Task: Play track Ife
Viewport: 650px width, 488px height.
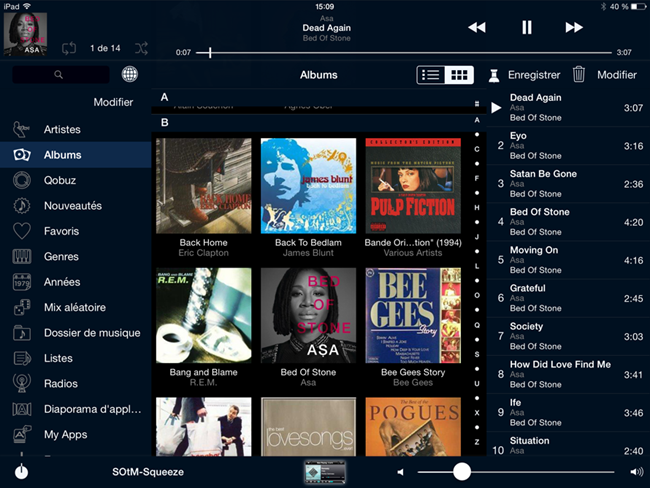Action: coord(568,413)
